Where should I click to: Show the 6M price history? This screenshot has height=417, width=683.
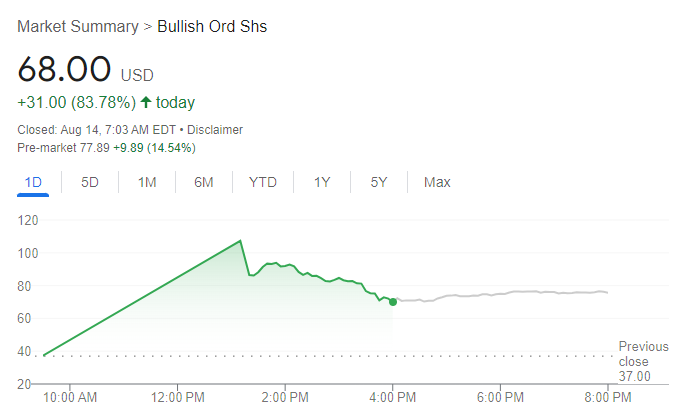204,182
